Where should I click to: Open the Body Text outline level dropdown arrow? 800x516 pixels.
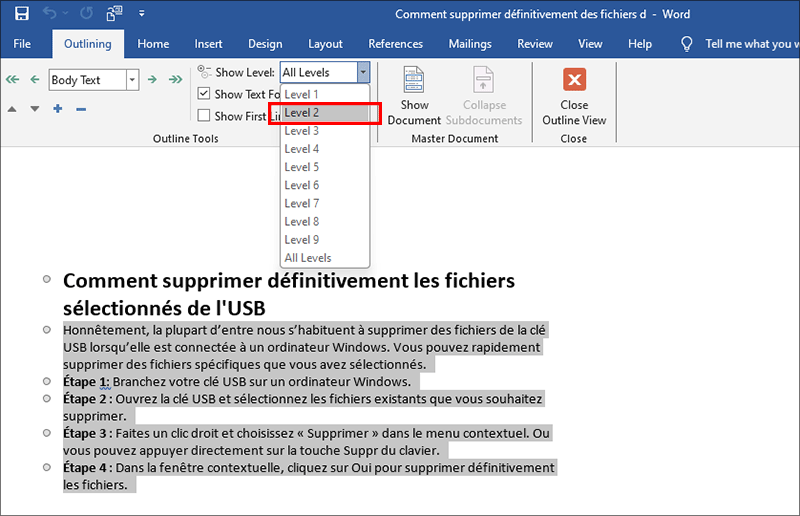pyautogui.click(x=133, y=80)
